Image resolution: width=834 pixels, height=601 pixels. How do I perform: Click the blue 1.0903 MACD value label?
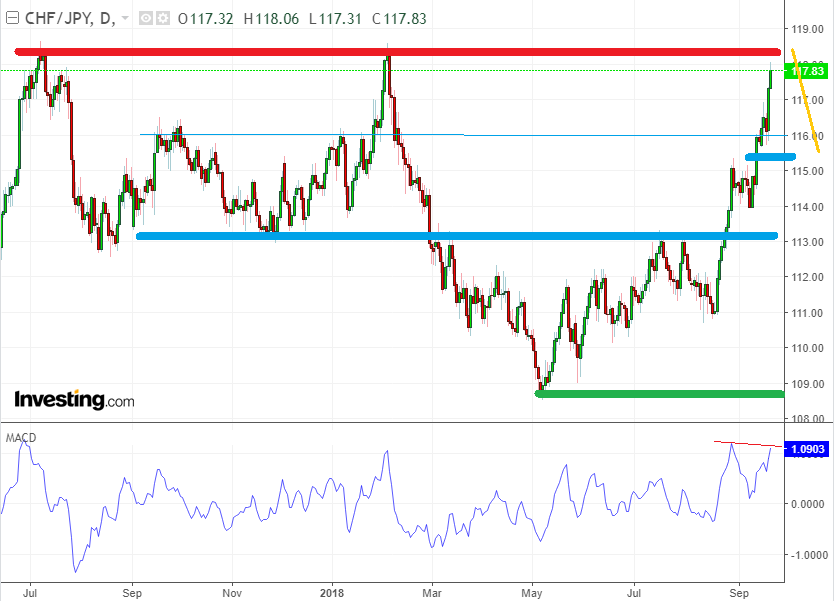tap(806, 449)
